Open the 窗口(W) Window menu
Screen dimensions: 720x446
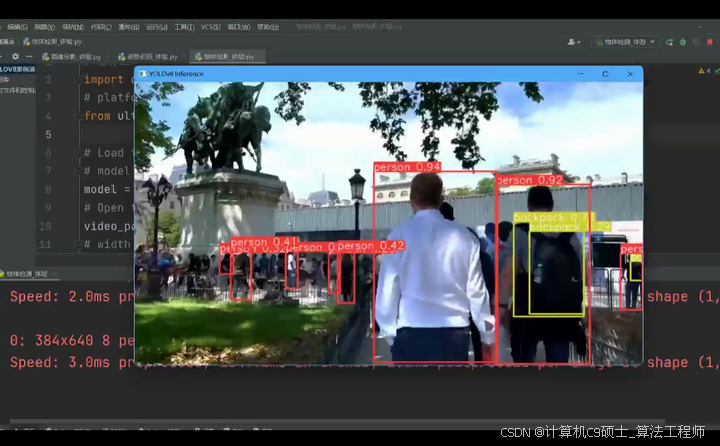tap(239, 27)
